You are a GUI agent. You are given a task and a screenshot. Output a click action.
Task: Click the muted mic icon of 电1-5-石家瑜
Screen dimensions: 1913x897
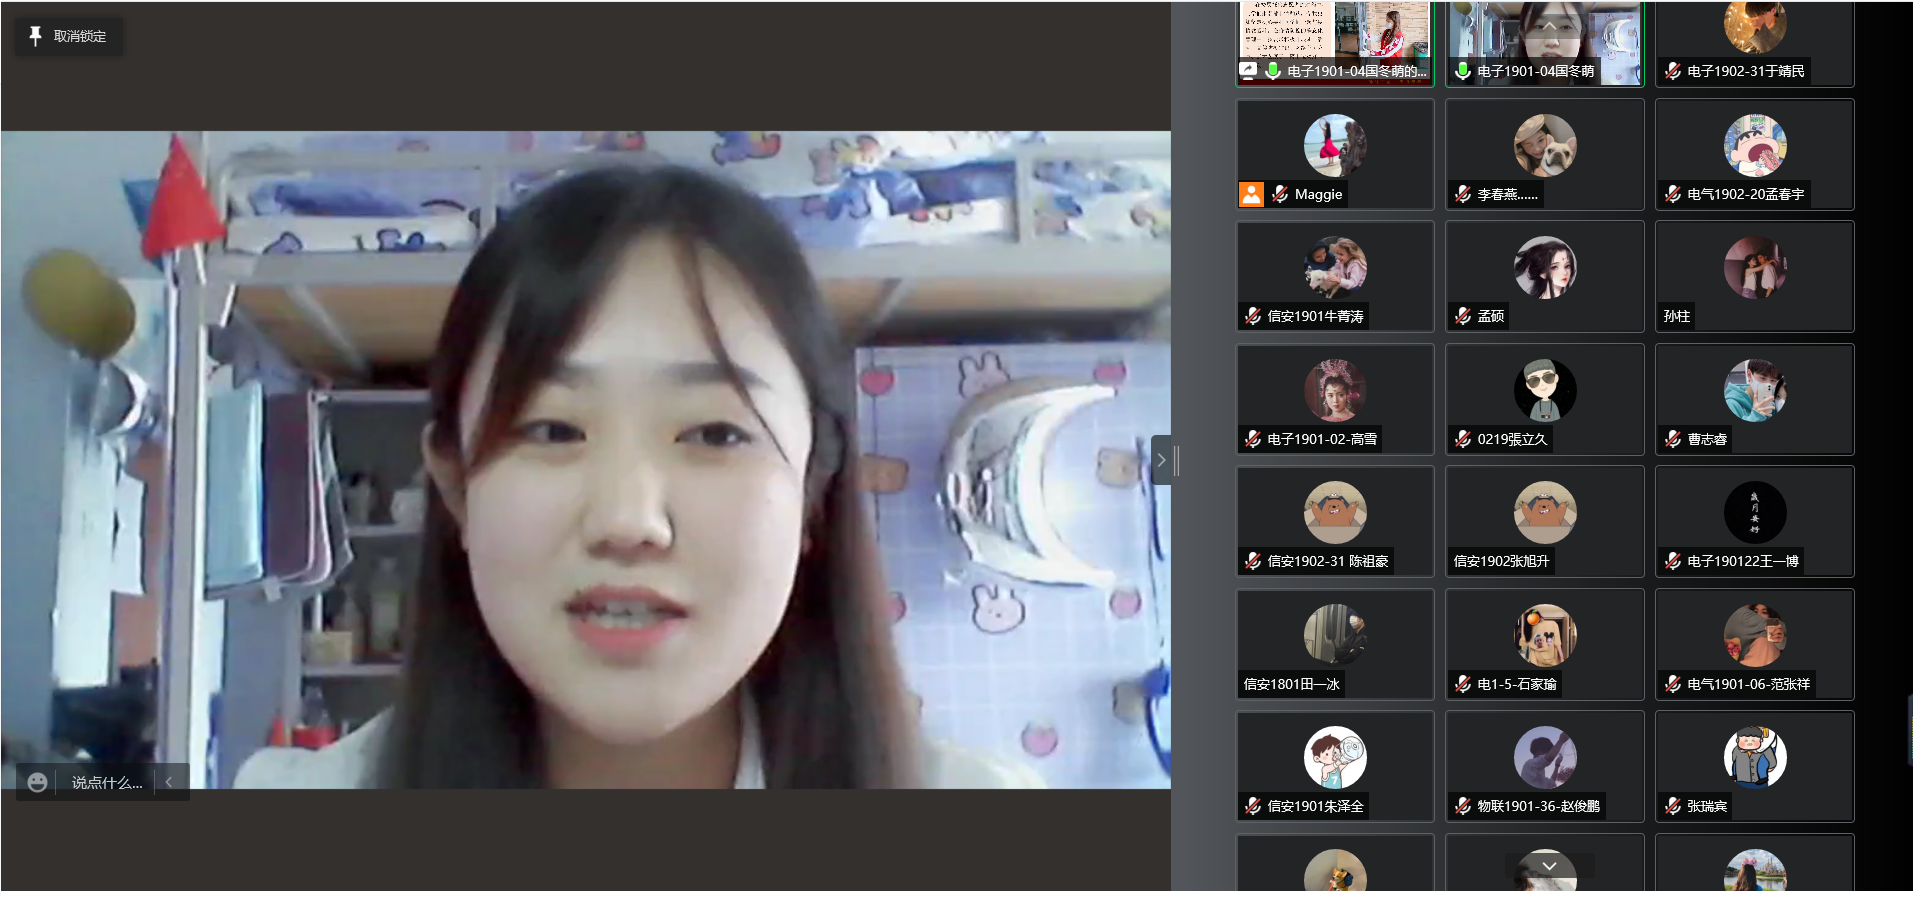pyautogui.click(x=1463, y=684)
